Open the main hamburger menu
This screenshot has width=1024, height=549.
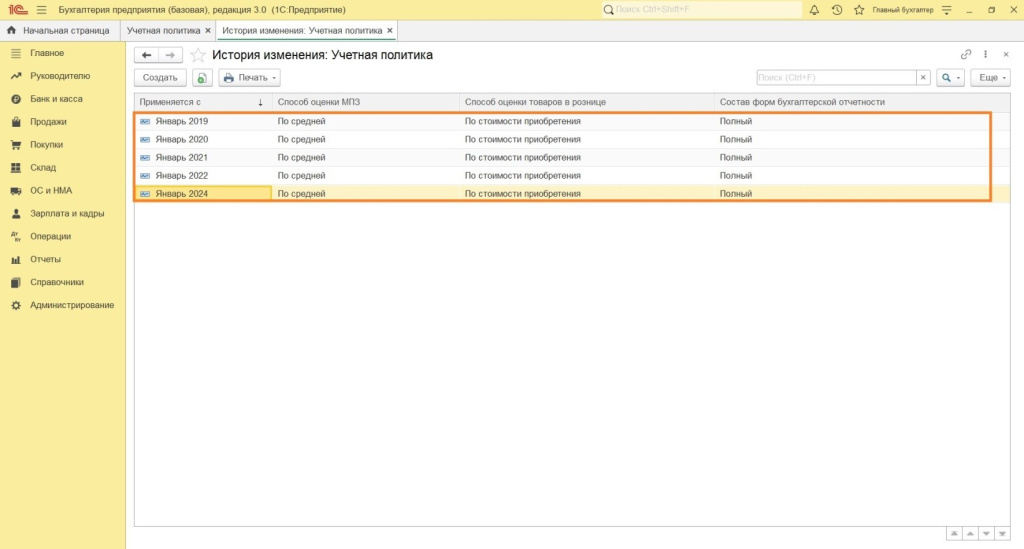[41, 10]
